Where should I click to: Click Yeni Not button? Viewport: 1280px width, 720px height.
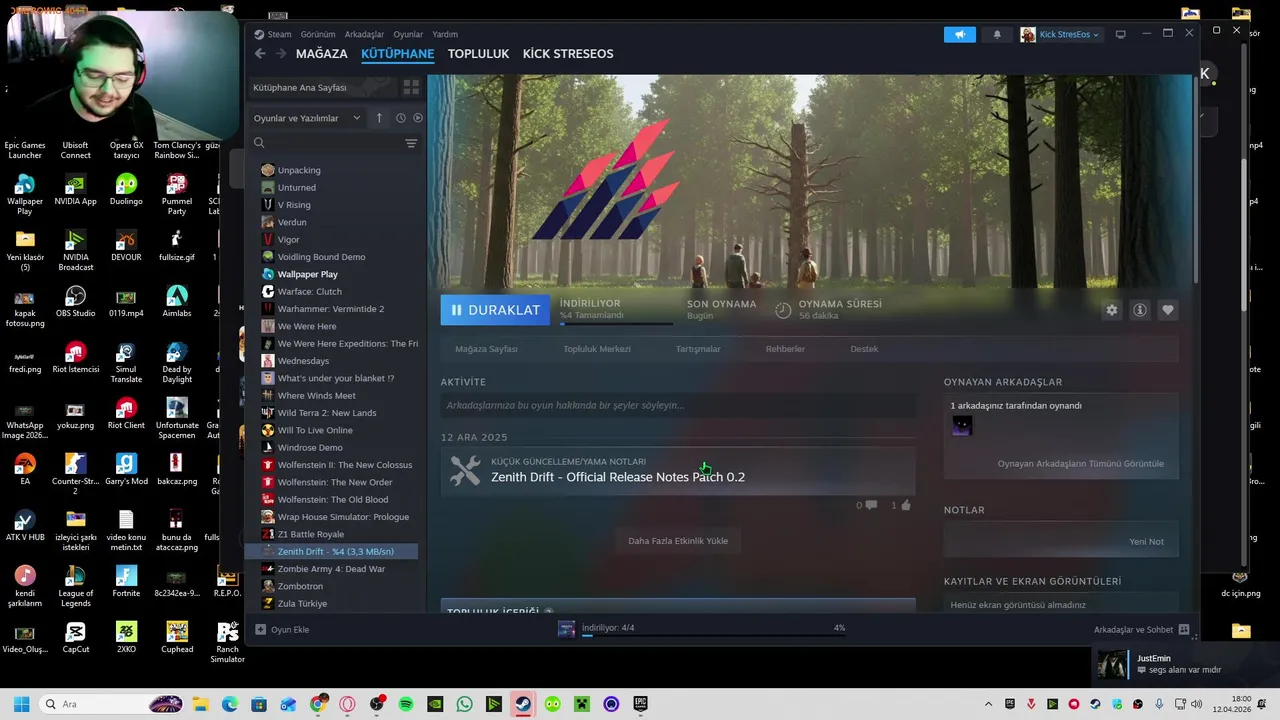1146,542
